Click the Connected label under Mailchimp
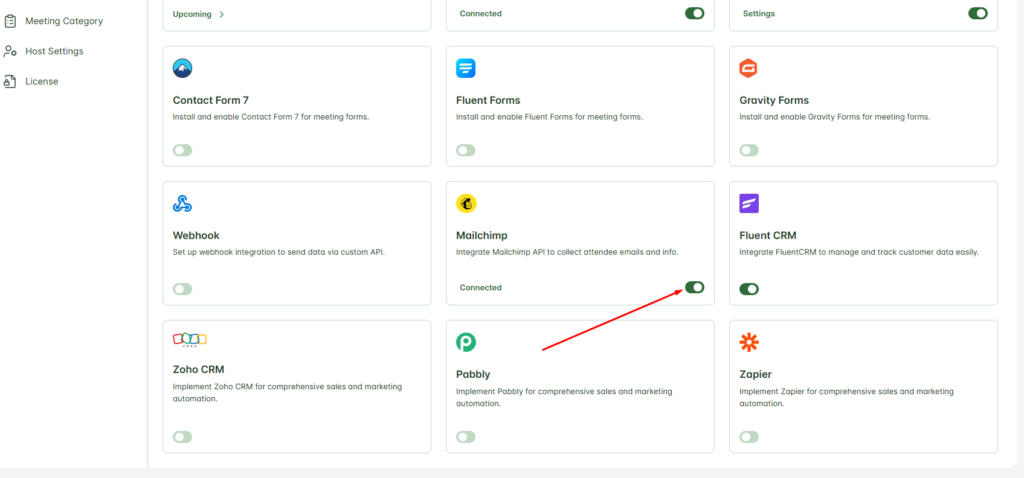The width and height of the screenshot is (1024, 478). [x=481, y=287]
